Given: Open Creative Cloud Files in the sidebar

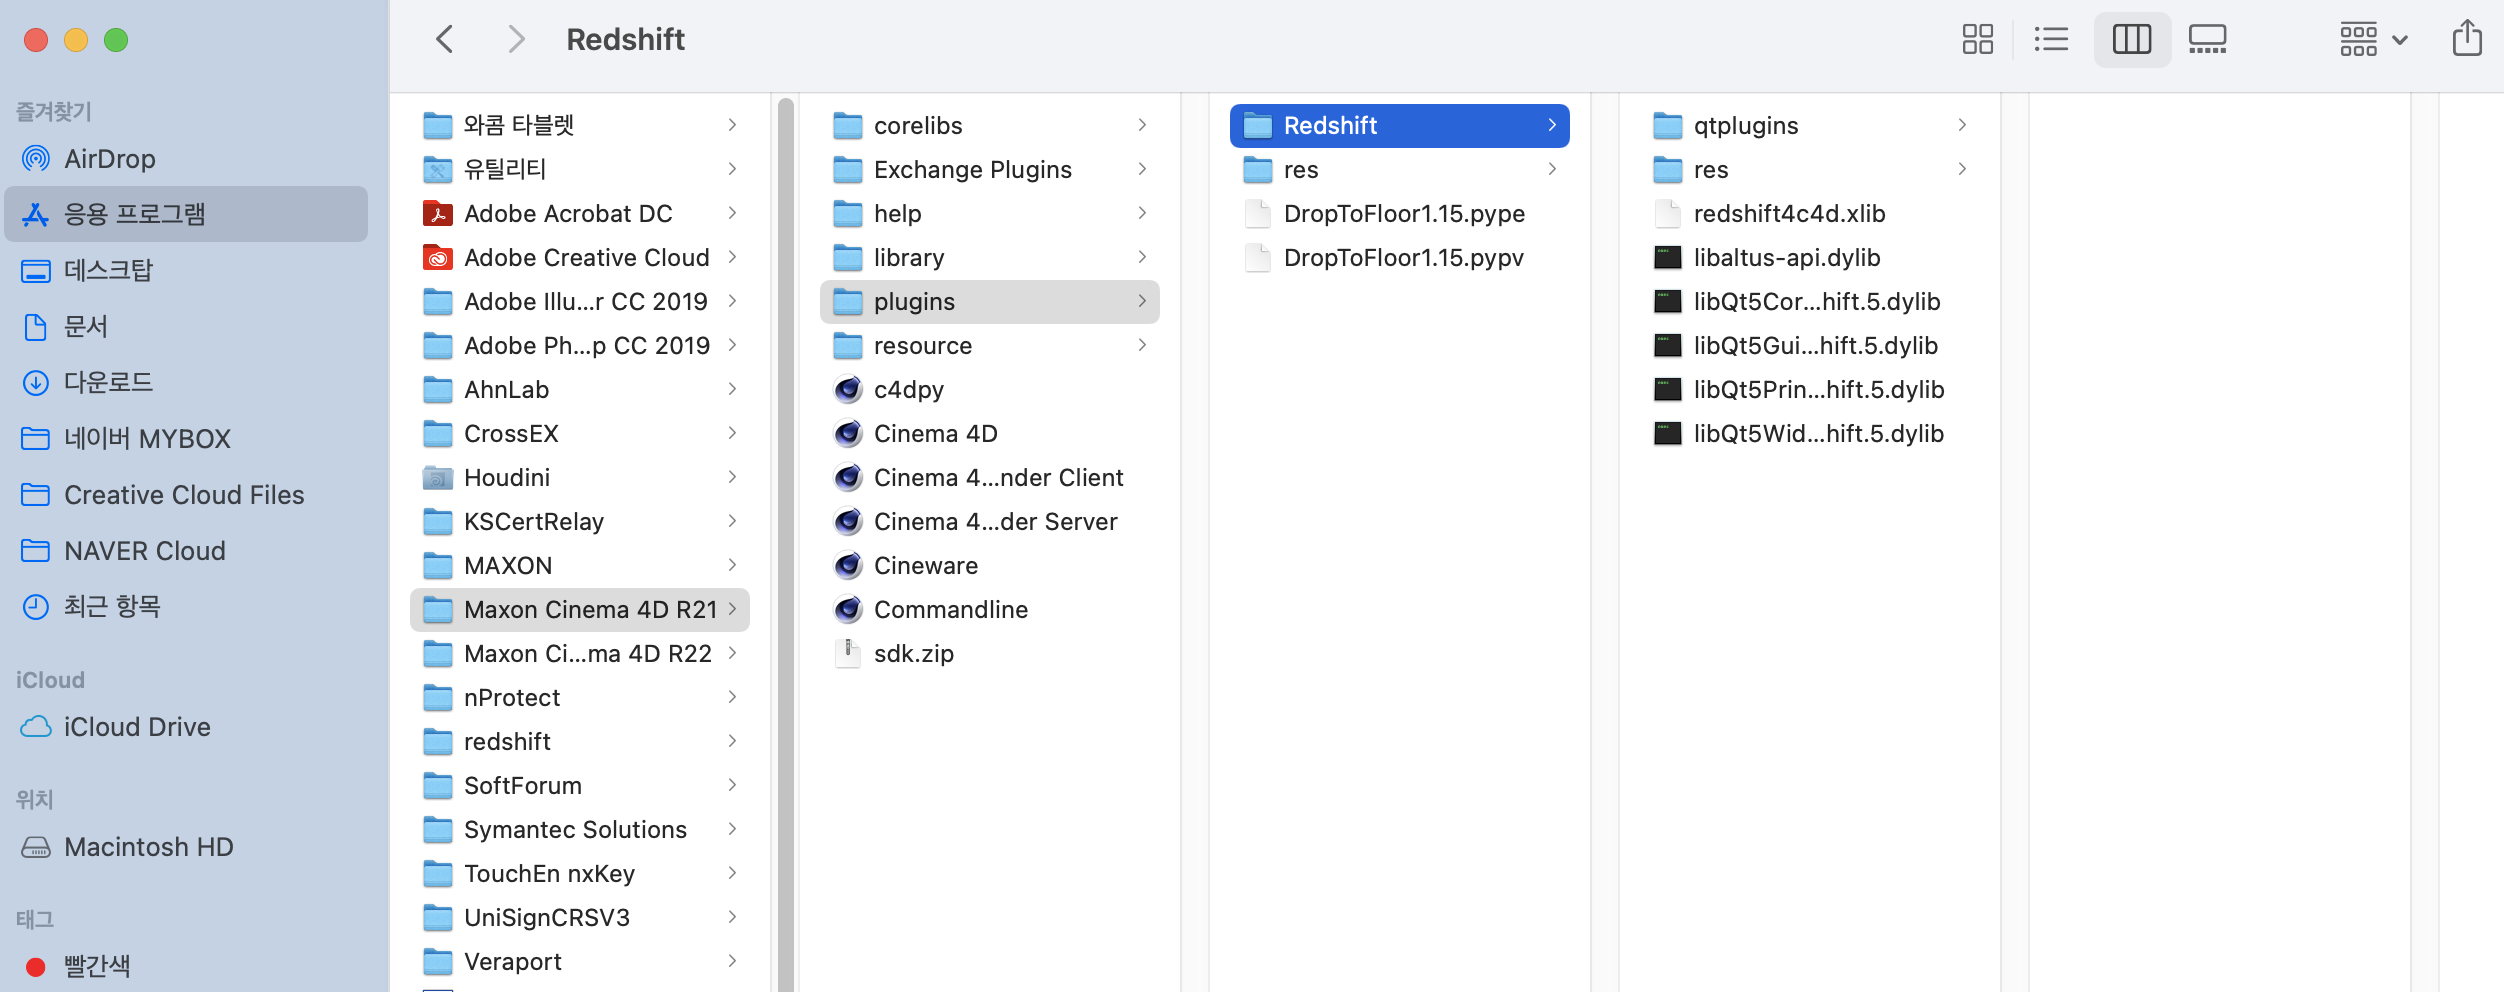Looking at the screenshot, I should (186, 494).
